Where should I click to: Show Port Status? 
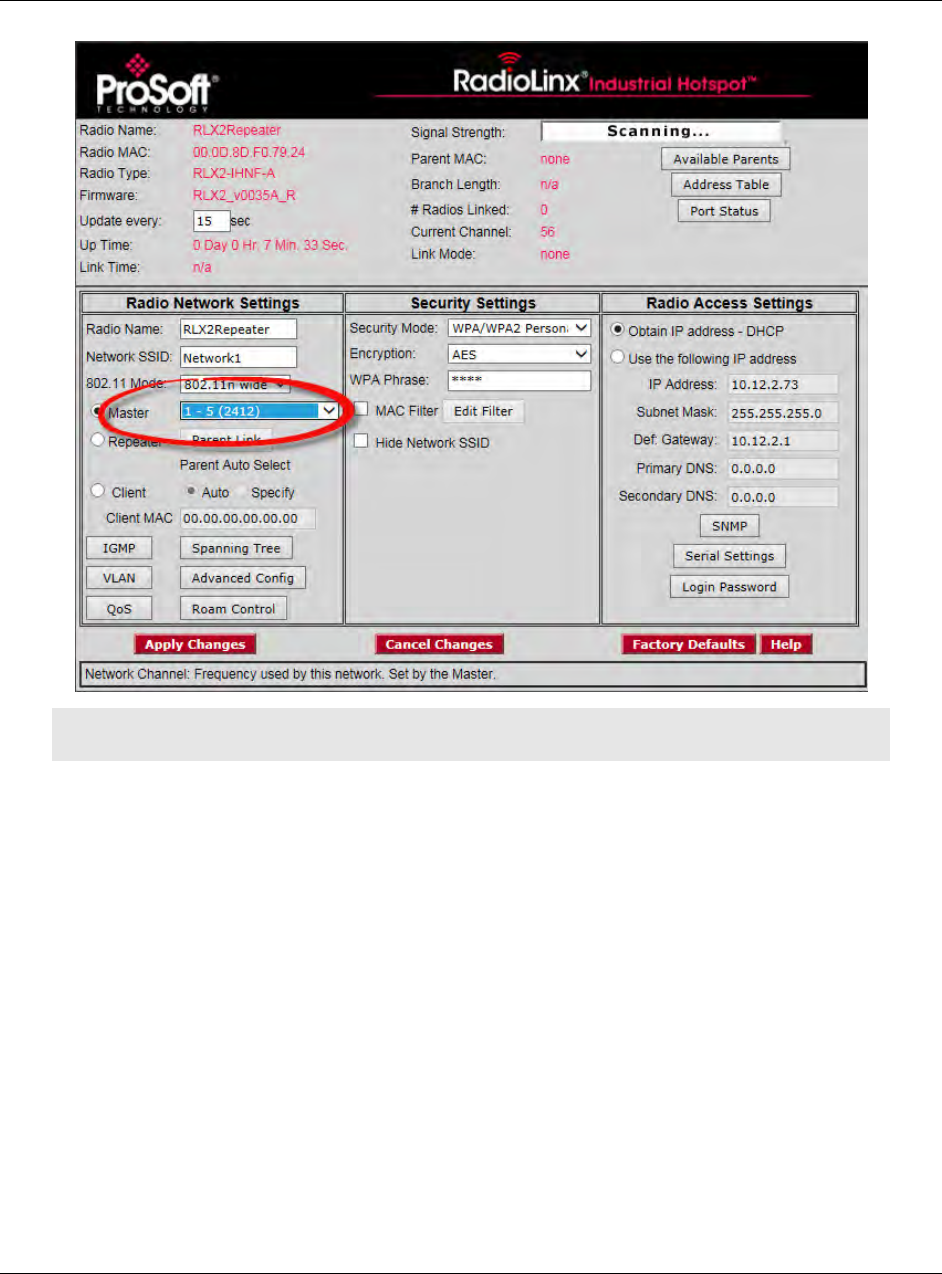(x=724, y=211)
